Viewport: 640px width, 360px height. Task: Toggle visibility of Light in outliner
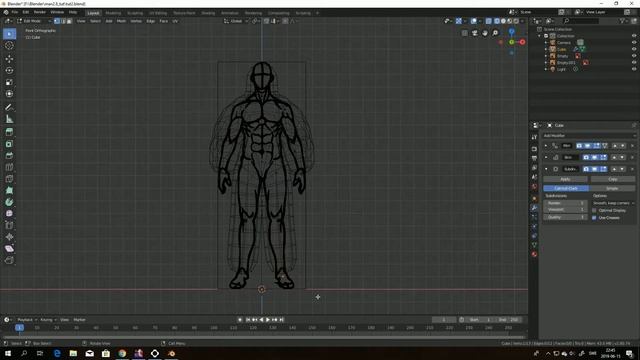coord(634,69)
